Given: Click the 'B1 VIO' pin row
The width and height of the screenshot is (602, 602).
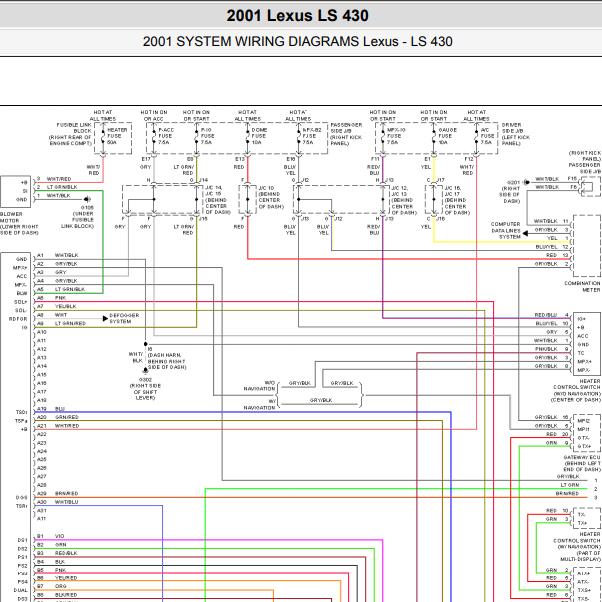Looking at the screenshot, I should click(51, 536).
